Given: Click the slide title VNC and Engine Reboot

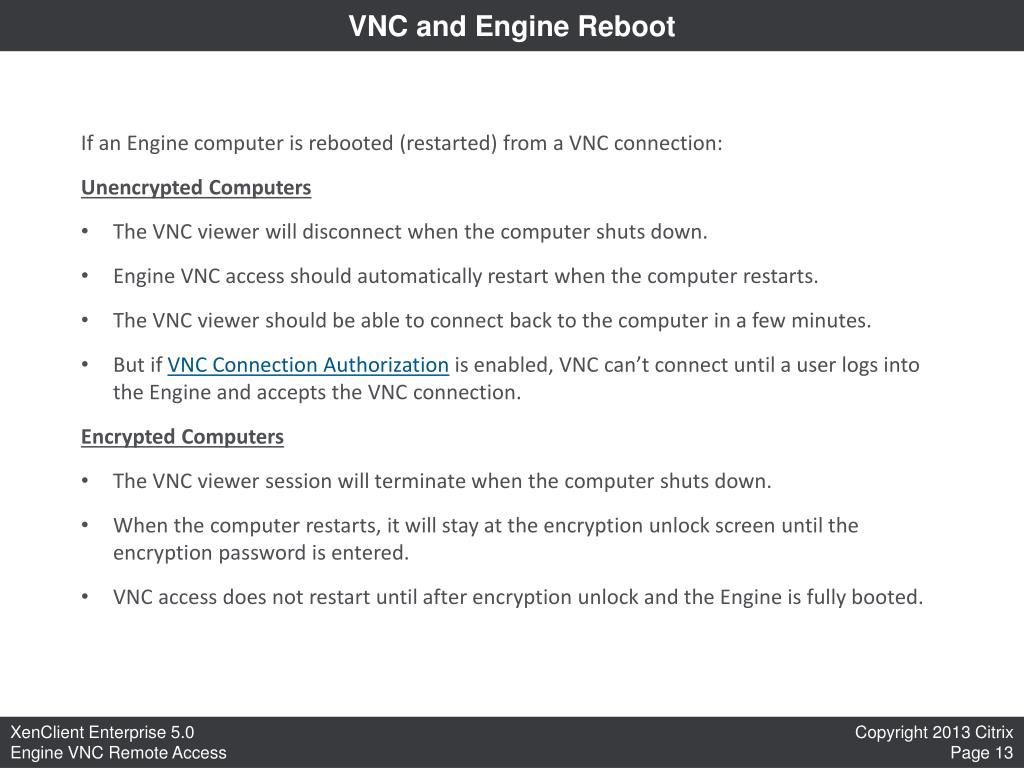Looking at the screenshot, I should [x=511, y=27].
